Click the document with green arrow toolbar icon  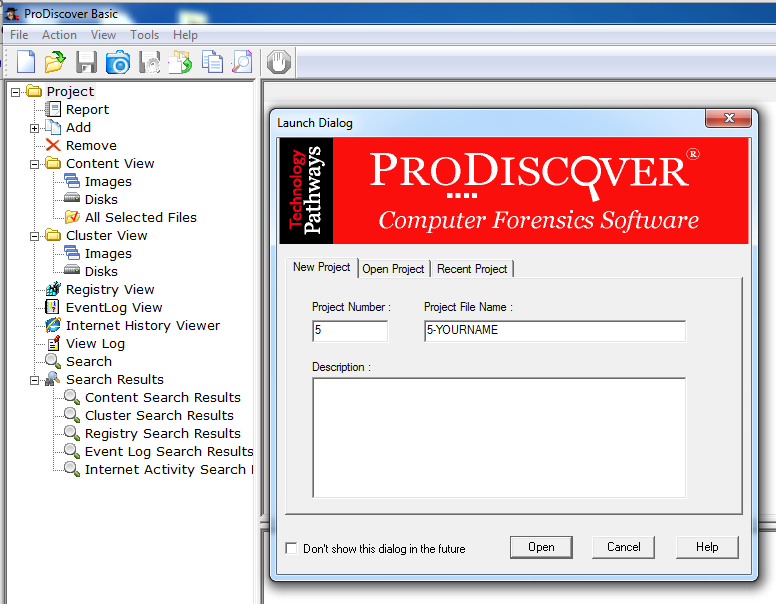[181, 62]
